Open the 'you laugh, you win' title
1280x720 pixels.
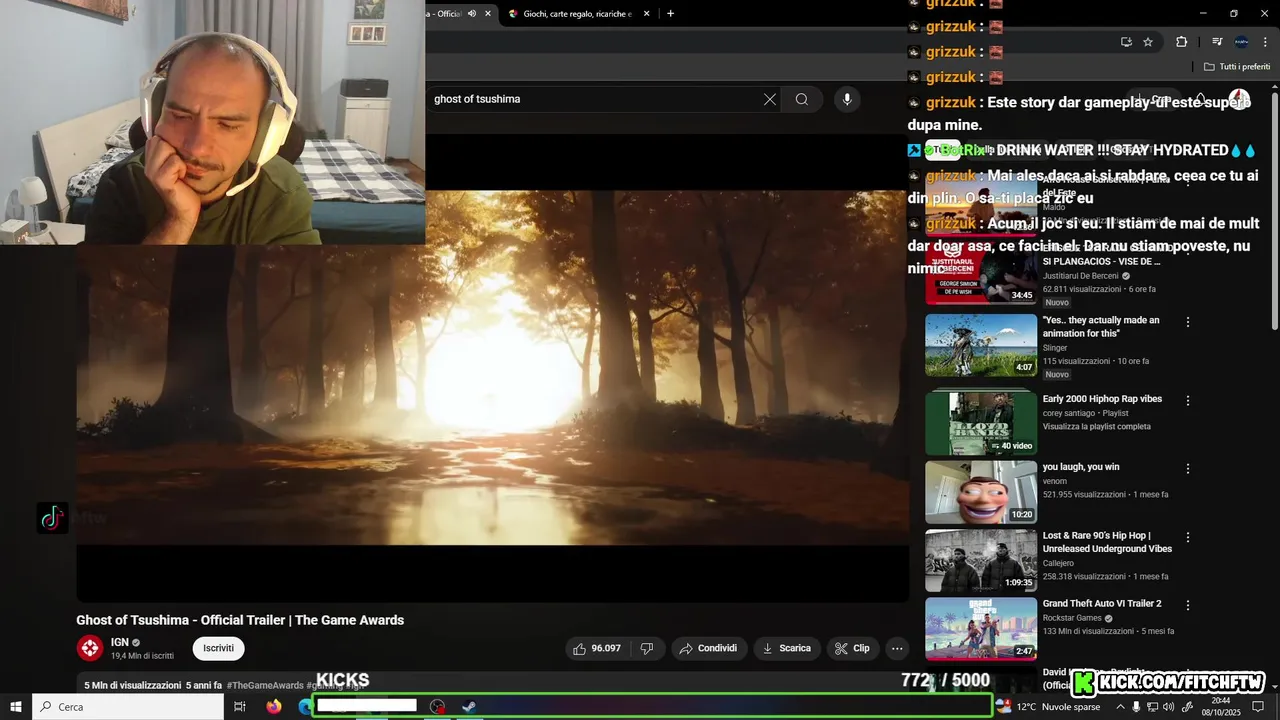pyautogui.click(x=1081, y=467)
